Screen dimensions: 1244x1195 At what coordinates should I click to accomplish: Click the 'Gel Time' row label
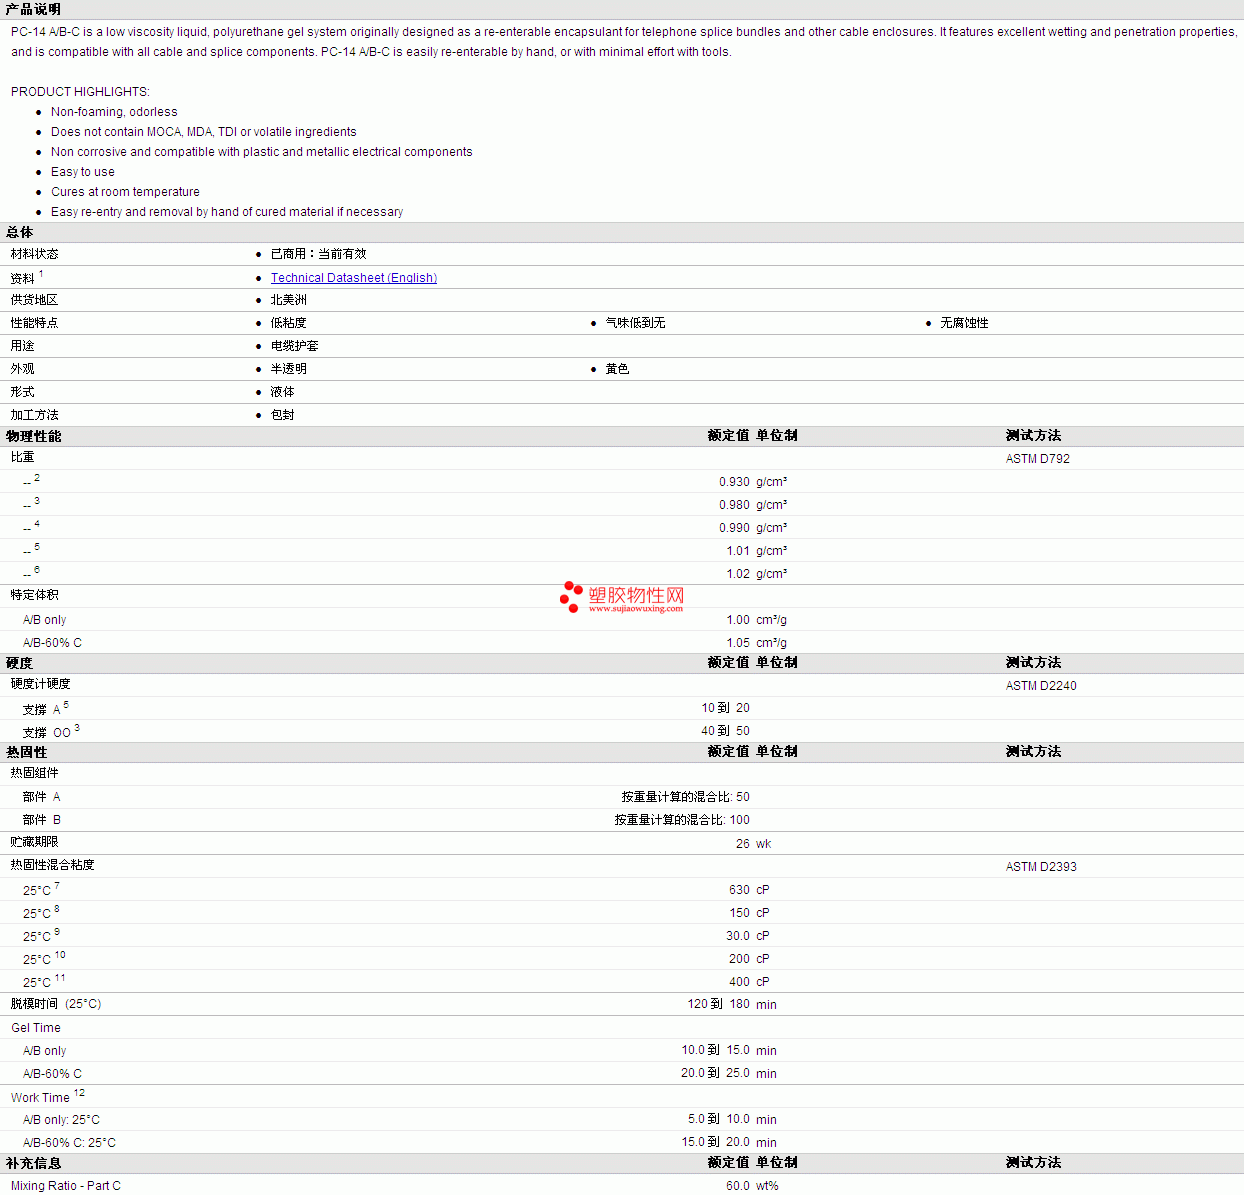[x=36, y=1028]
